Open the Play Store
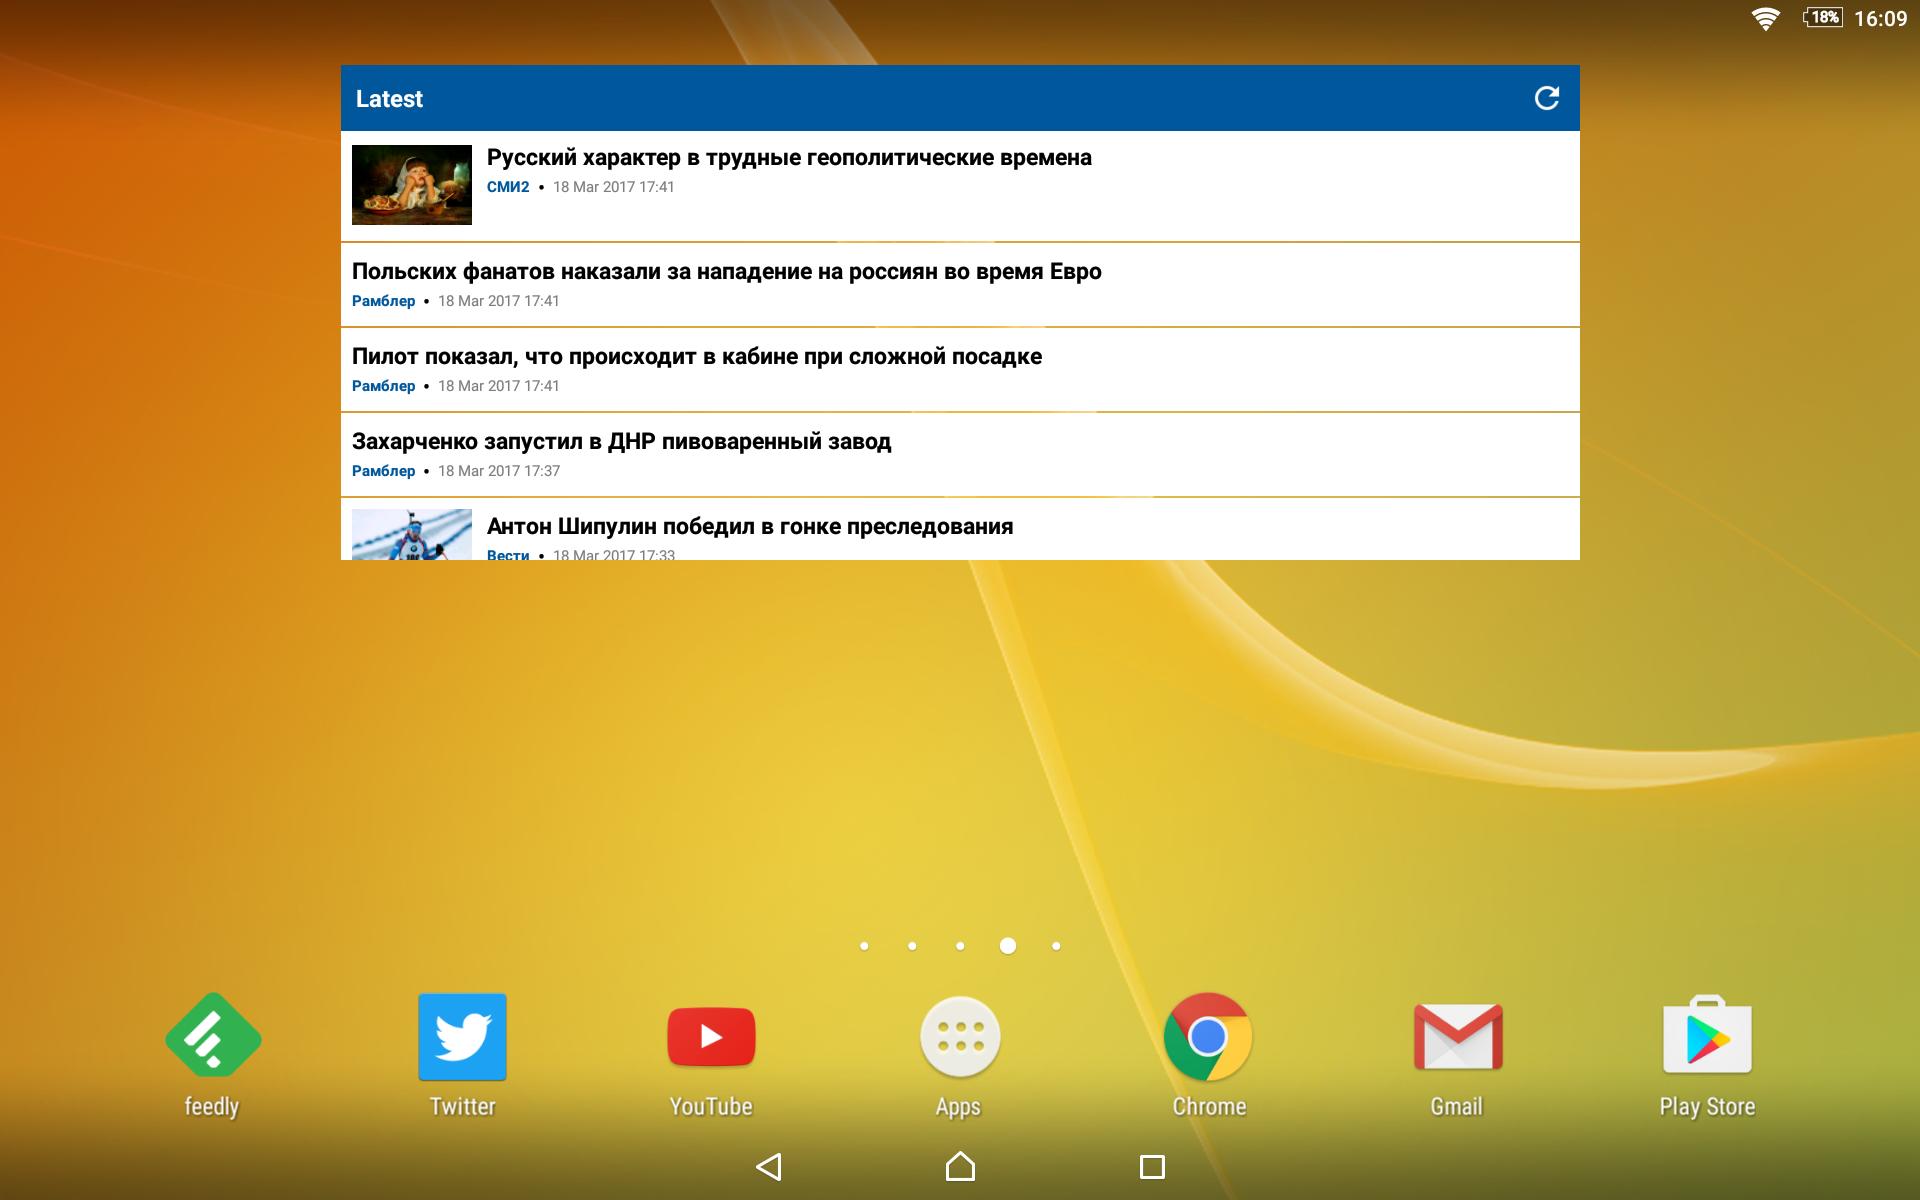This screenshot has width=1920, height=1200. pyautogui.click(x=1707, y=1056)
